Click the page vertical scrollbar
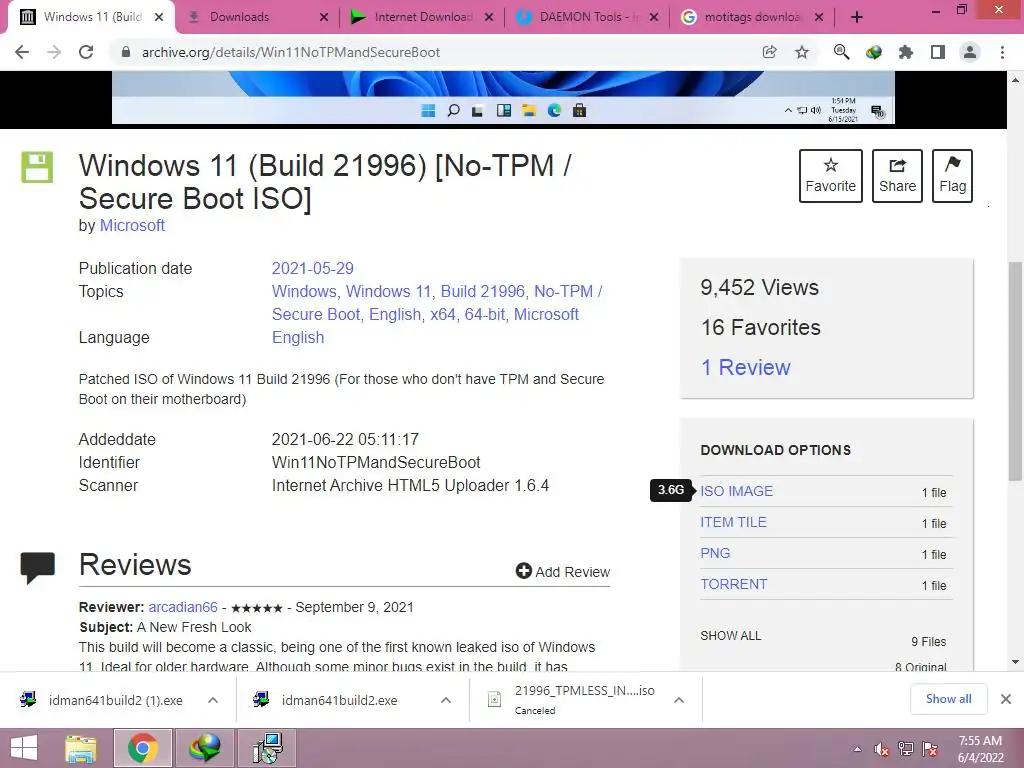 pos(1015,371)
